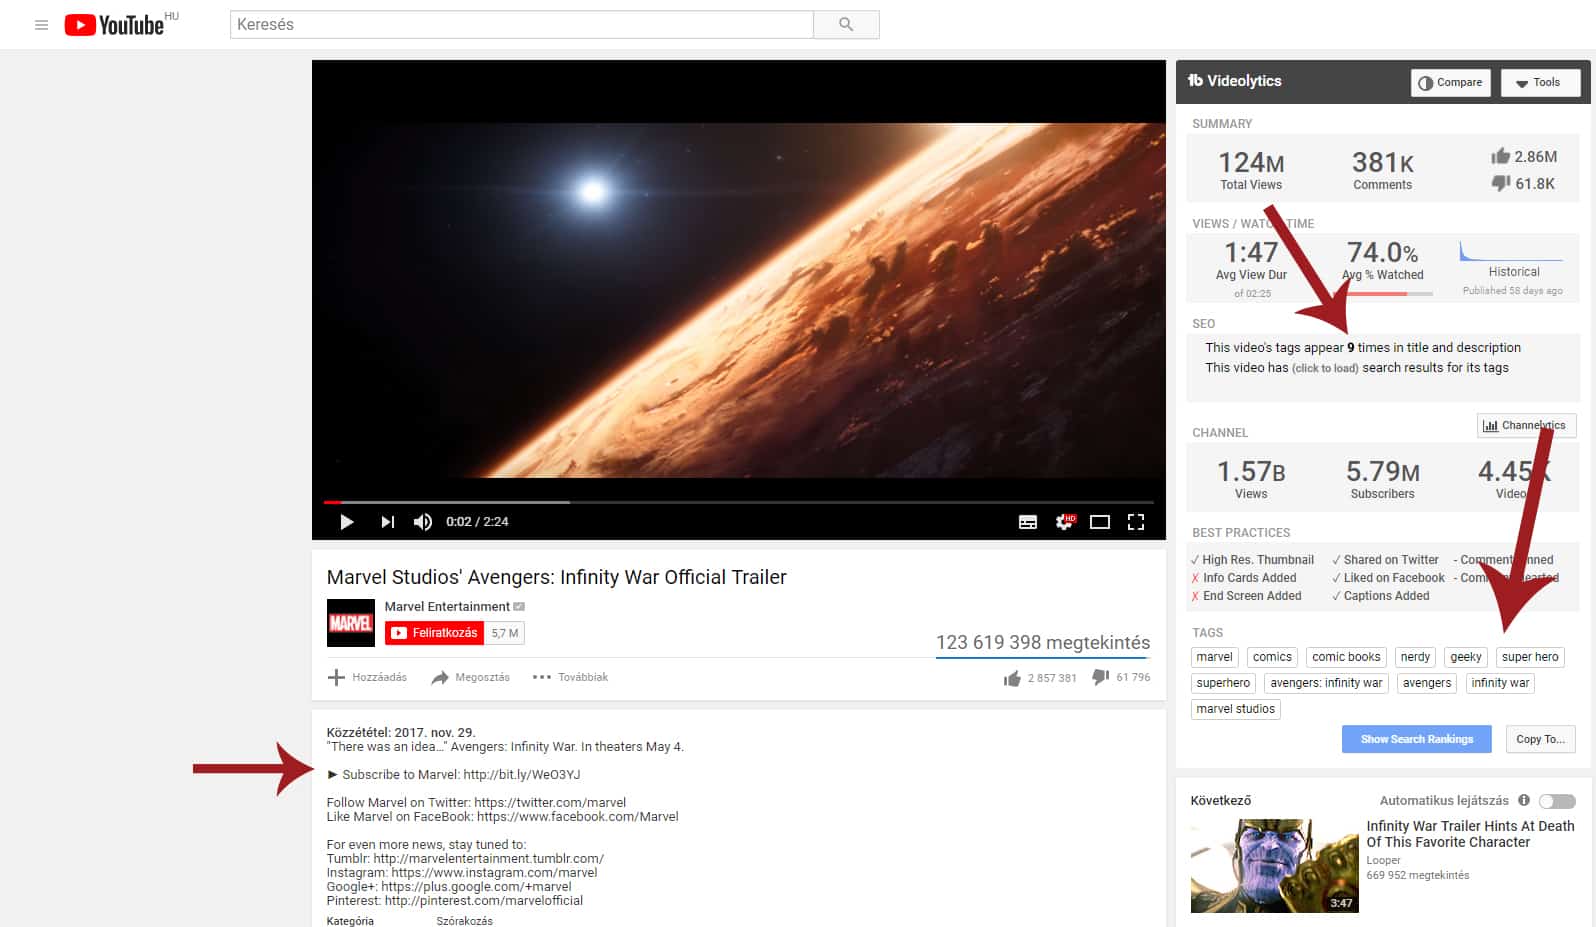Click the 381K Comments stat
The image size is (1596, 927).
click(1383, 169)
